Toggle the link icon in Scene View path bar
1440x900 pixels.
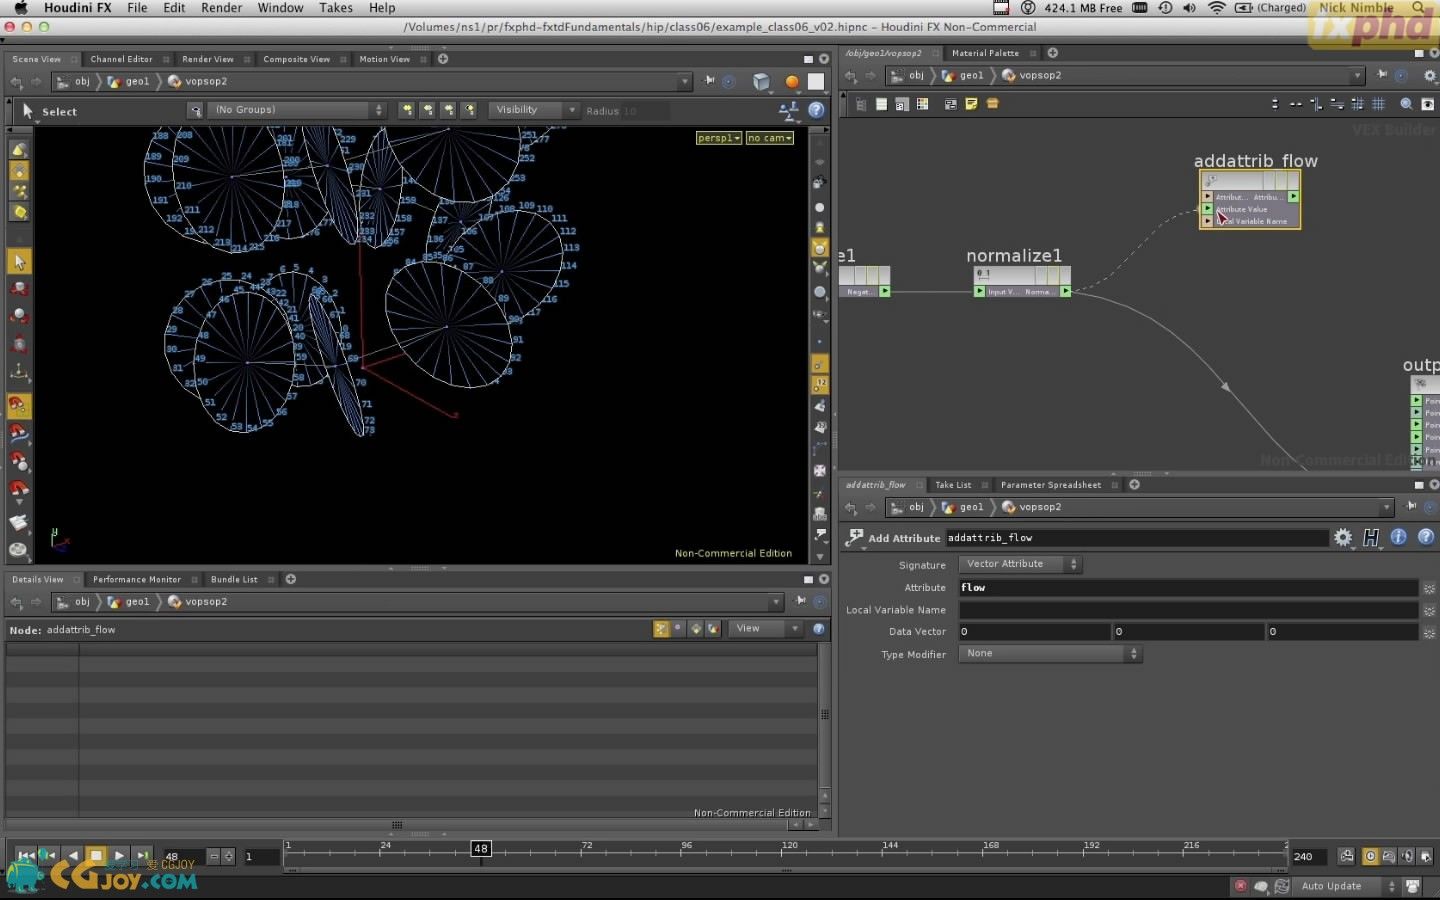pos(729,82)
